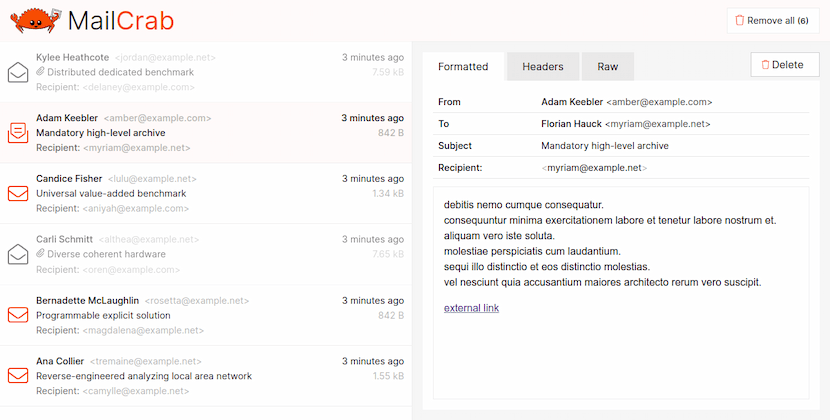Click the opened envelope icon for Kylee Heathcote
The height and width of the screenshot is (420, 830).
18,72
